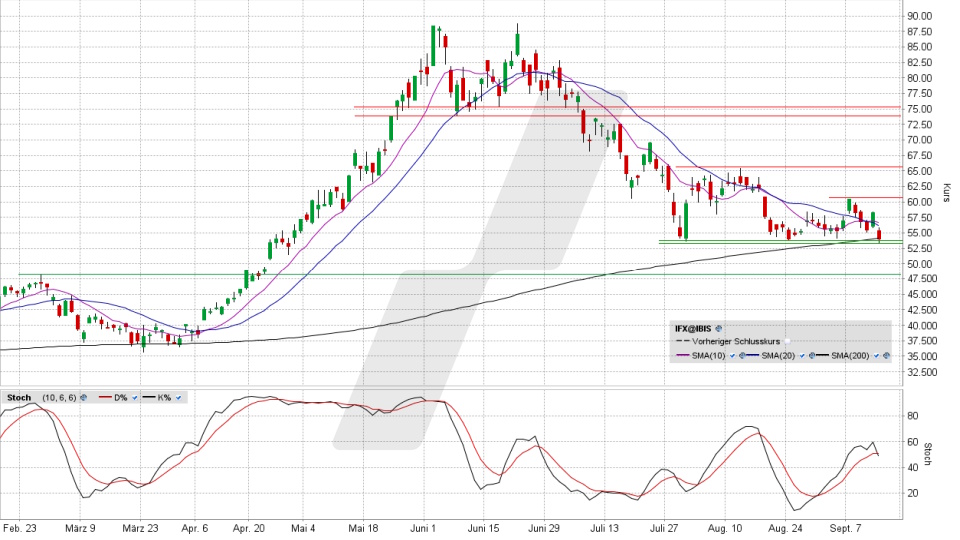
Task: Click the Juni 15 date axis marker
Action: pos(483,528)
